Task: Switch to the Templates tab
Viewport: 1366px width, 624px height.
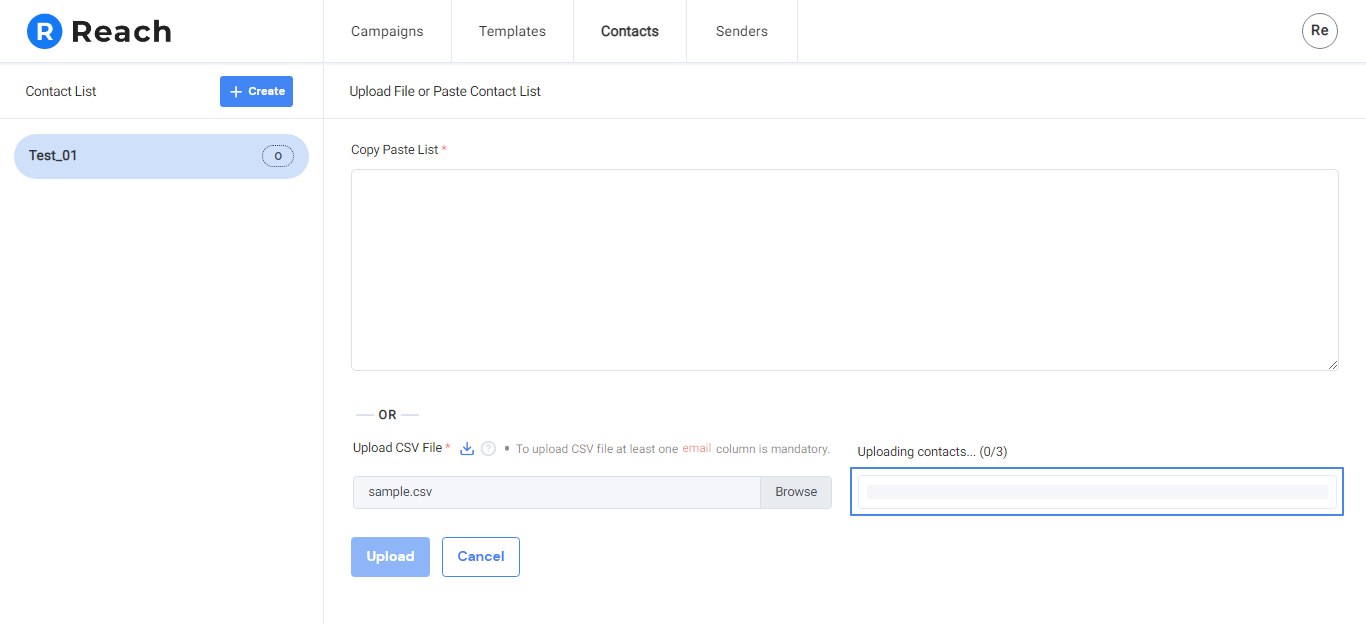Action: (512, 31)
